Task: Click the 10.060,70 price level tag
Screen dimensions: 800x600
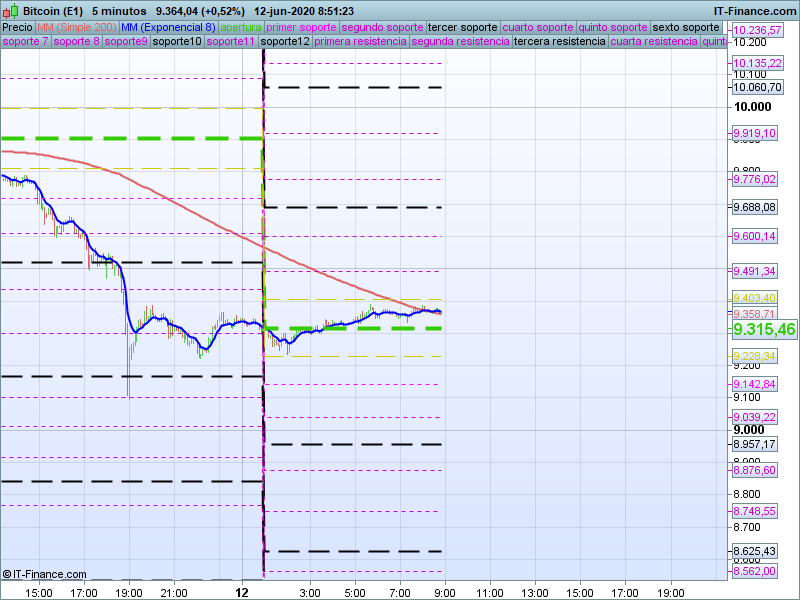Action: (x=756, y=88)
